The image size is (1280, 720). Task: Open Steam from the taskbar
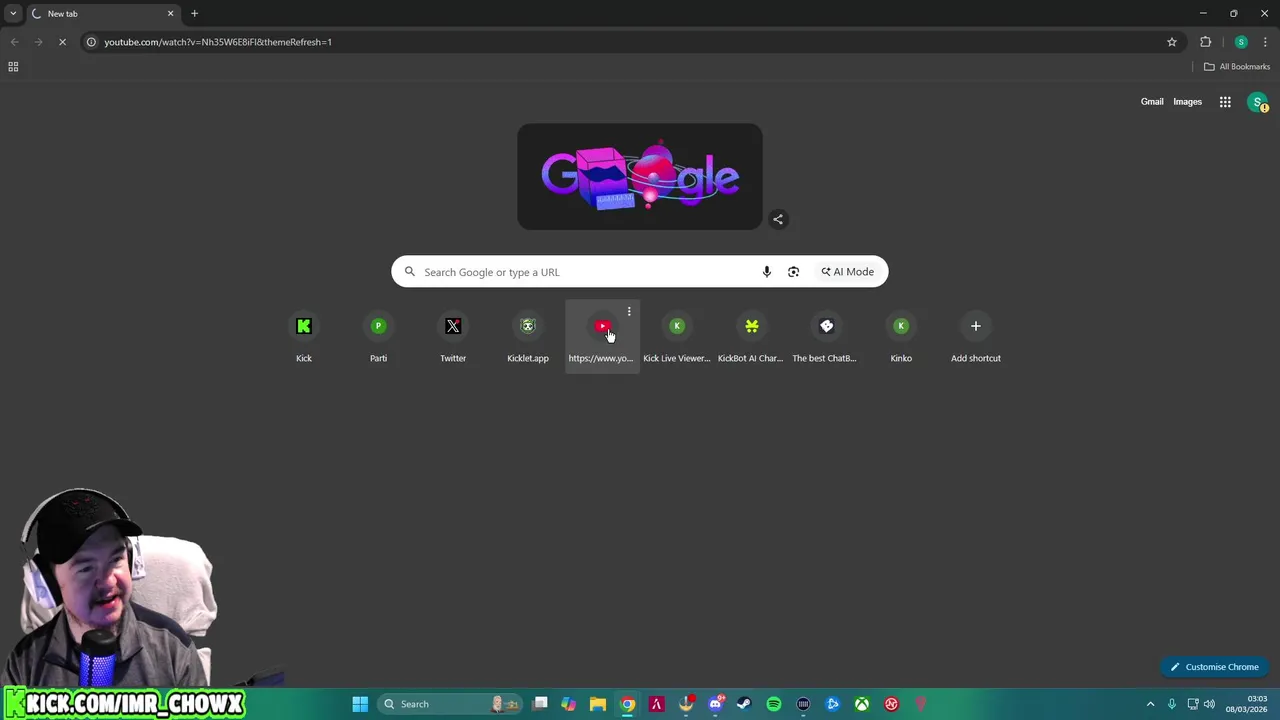point(744,704)
